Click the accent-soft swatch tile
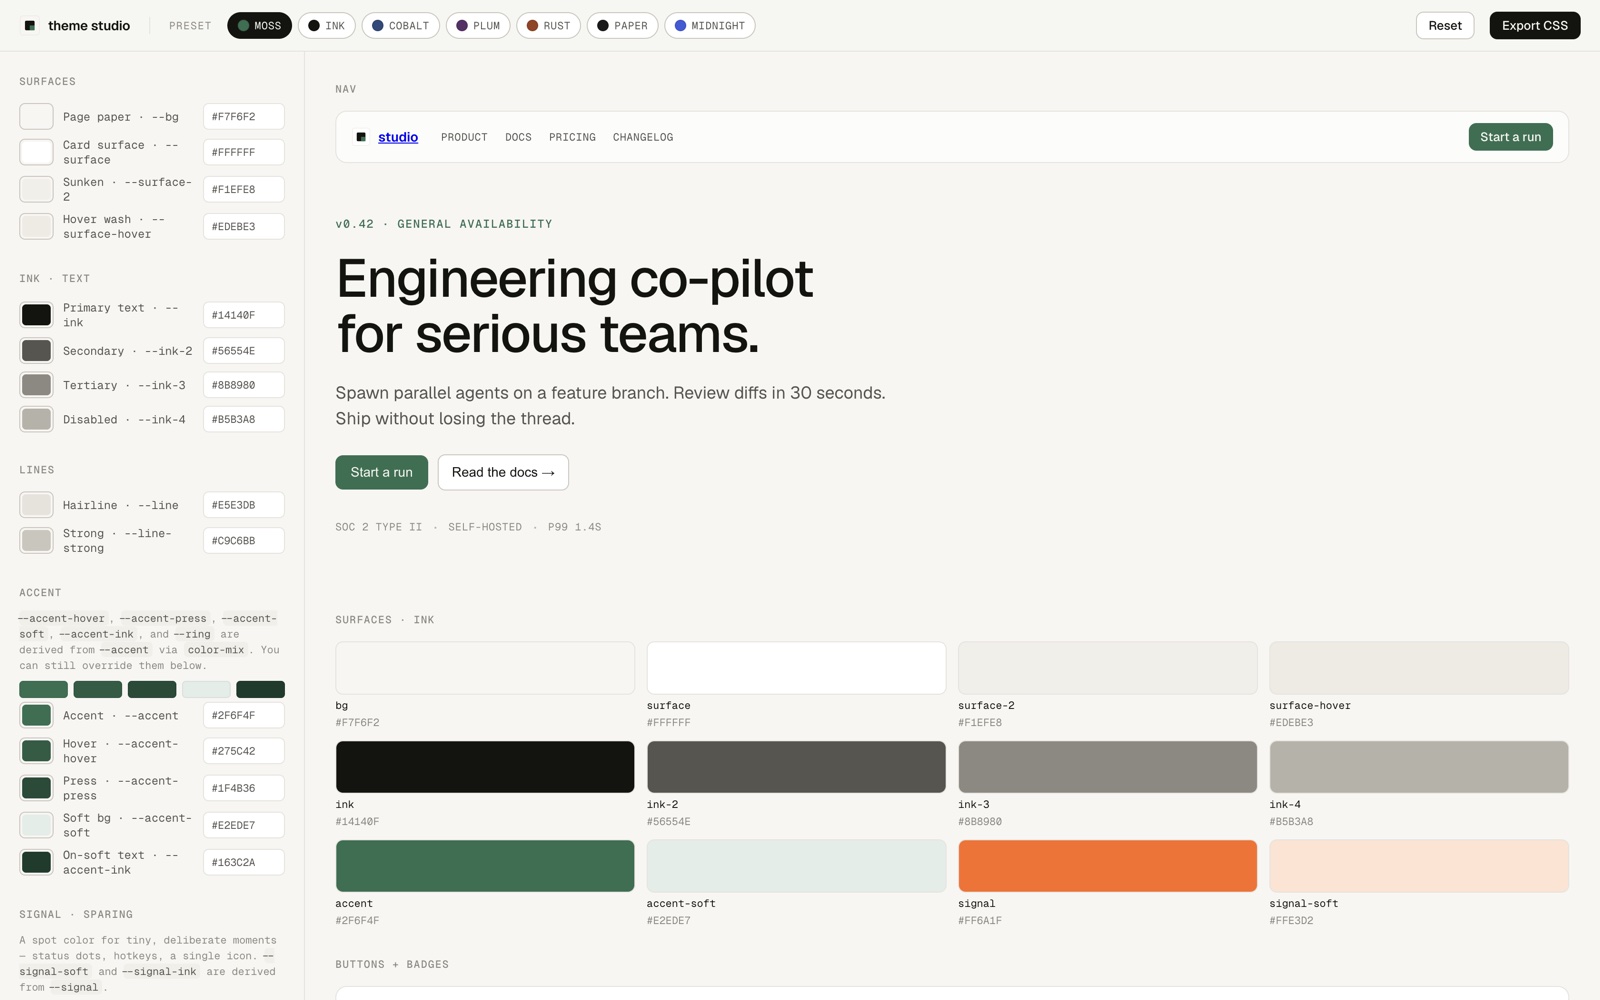The width and height of the screenshot is (1600, 1000). pos(796,866)
